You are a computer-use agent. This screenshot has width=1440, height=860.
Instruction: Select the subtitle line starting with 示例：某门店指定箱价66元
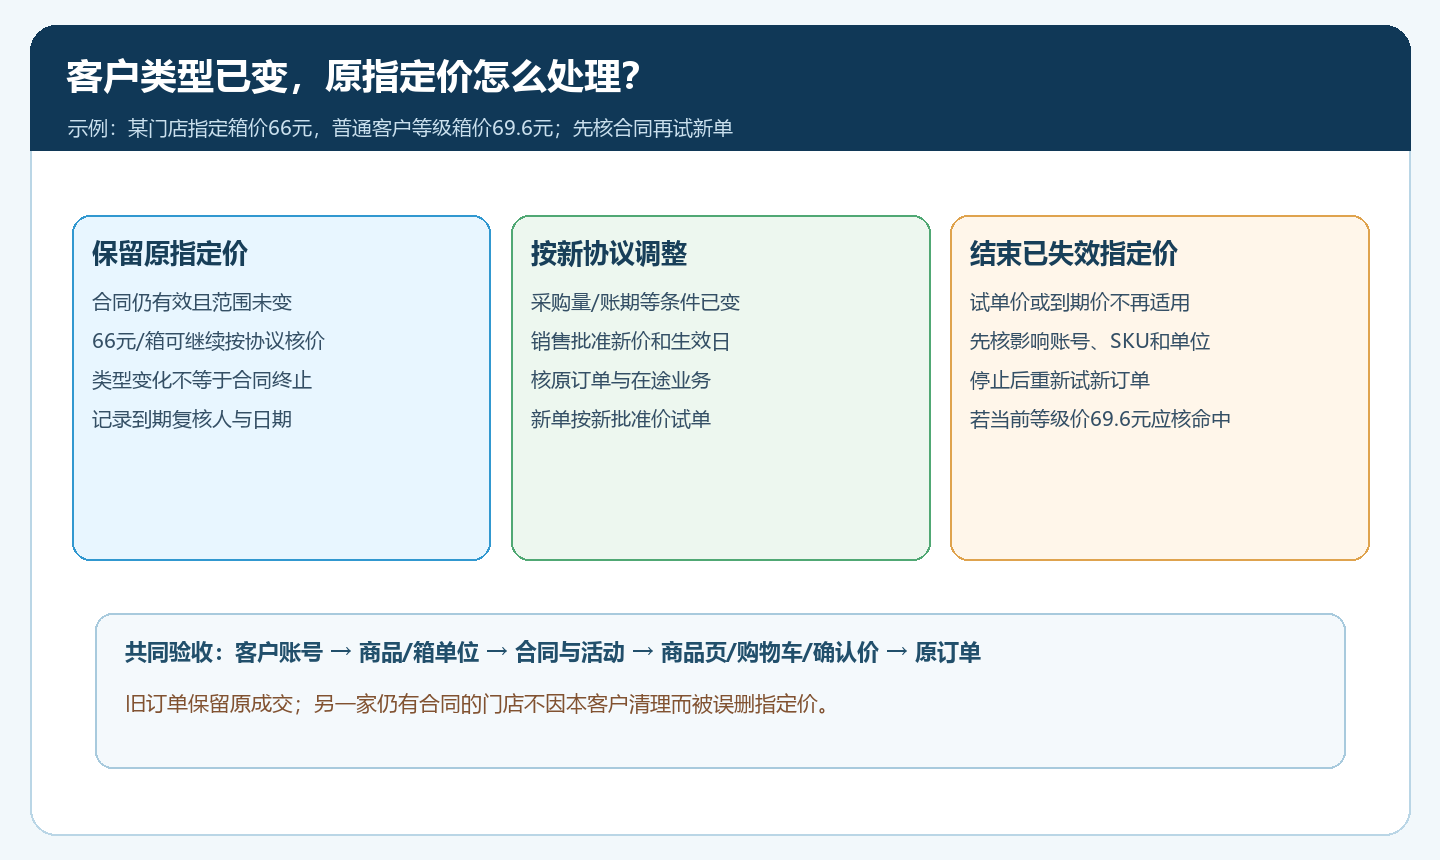pos(400,128)
